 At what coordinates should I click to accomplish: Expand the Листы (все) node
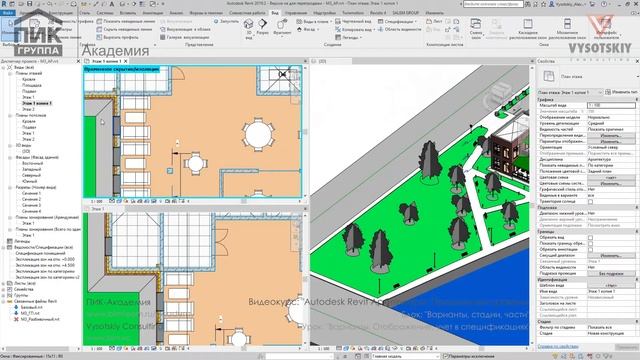(x=4, y=283)
